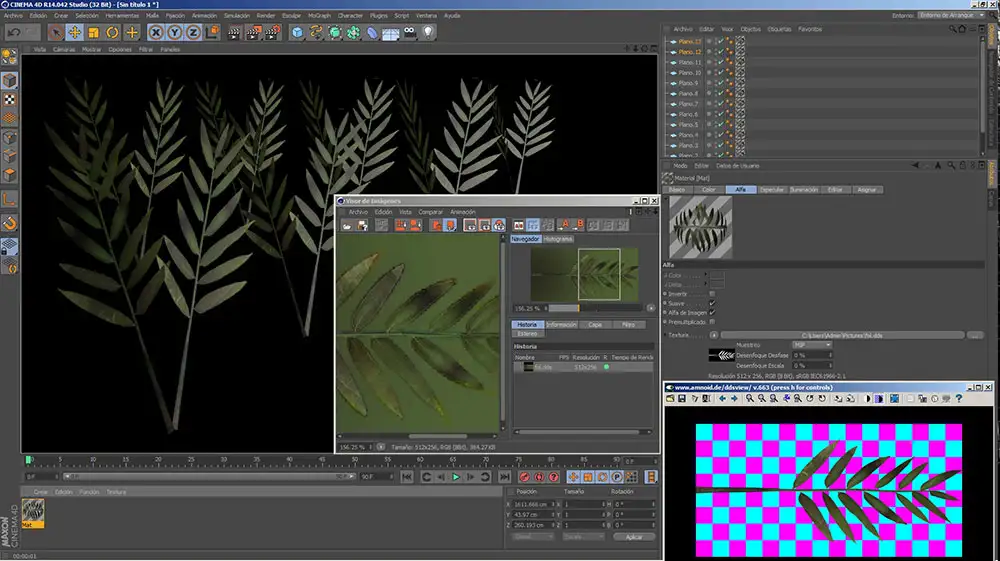1000x561 pixels.
Task: Toggle the Z axis lock
Action: click(193, 32)
